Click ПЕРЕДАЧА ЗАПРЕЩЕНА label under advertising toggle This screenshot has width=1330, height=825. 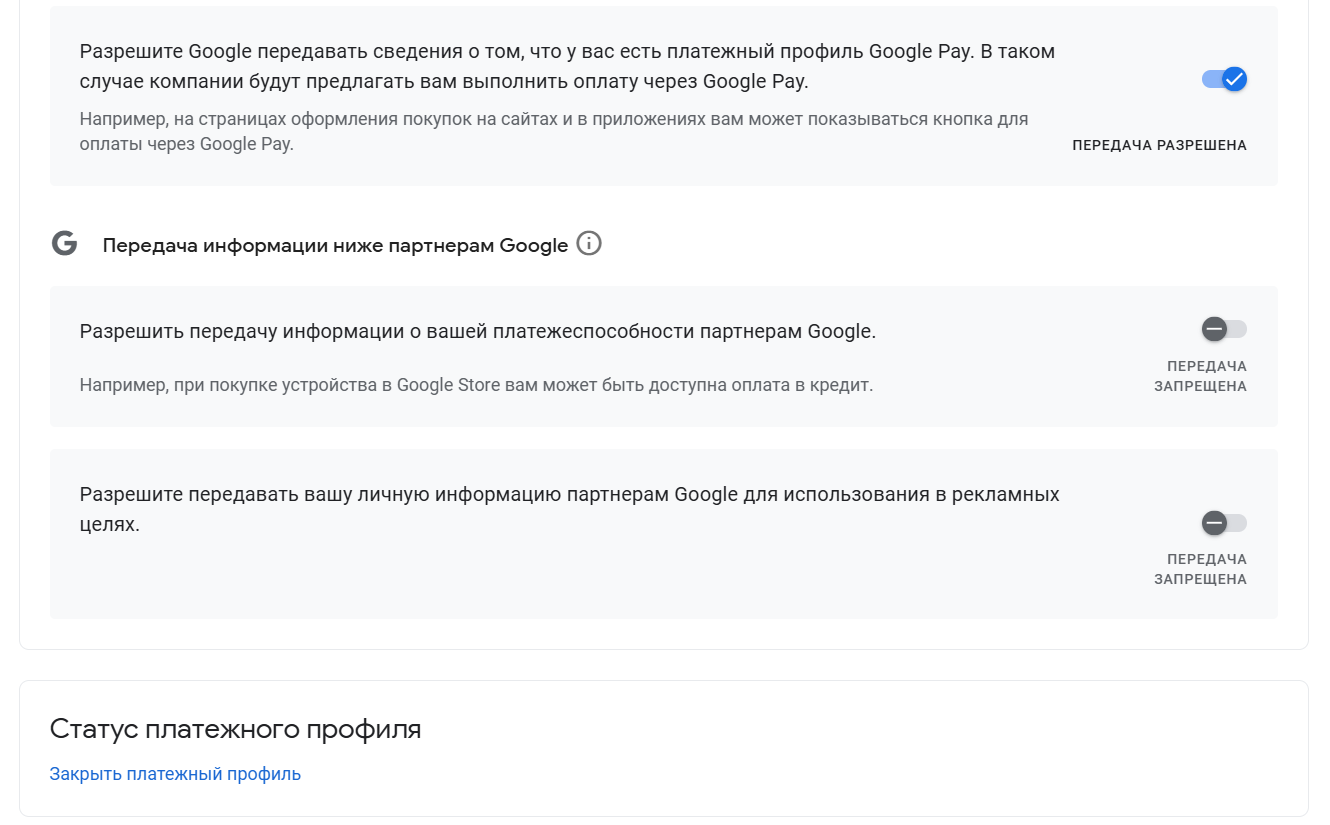(1201, 569)
